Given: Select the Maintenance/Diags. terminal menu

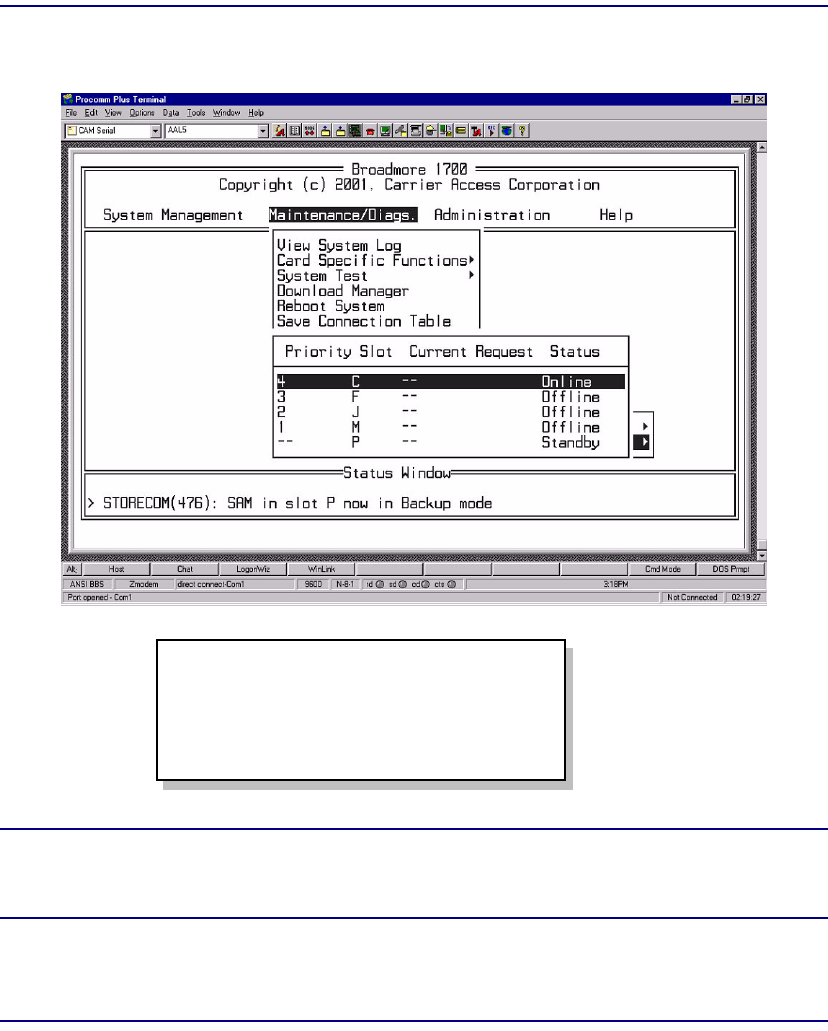Looking at the screenshot, I should (343, 215).
